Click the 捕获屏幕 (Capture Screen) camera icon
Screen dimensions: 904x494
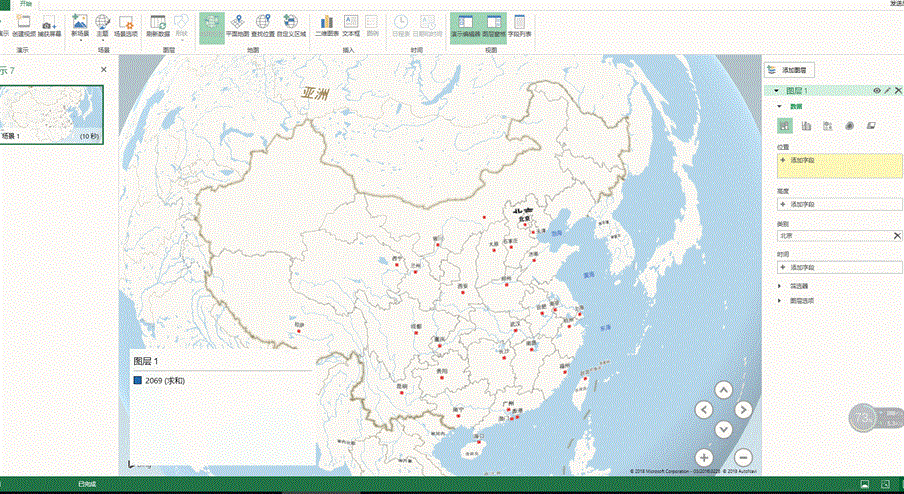coord(49,24)
